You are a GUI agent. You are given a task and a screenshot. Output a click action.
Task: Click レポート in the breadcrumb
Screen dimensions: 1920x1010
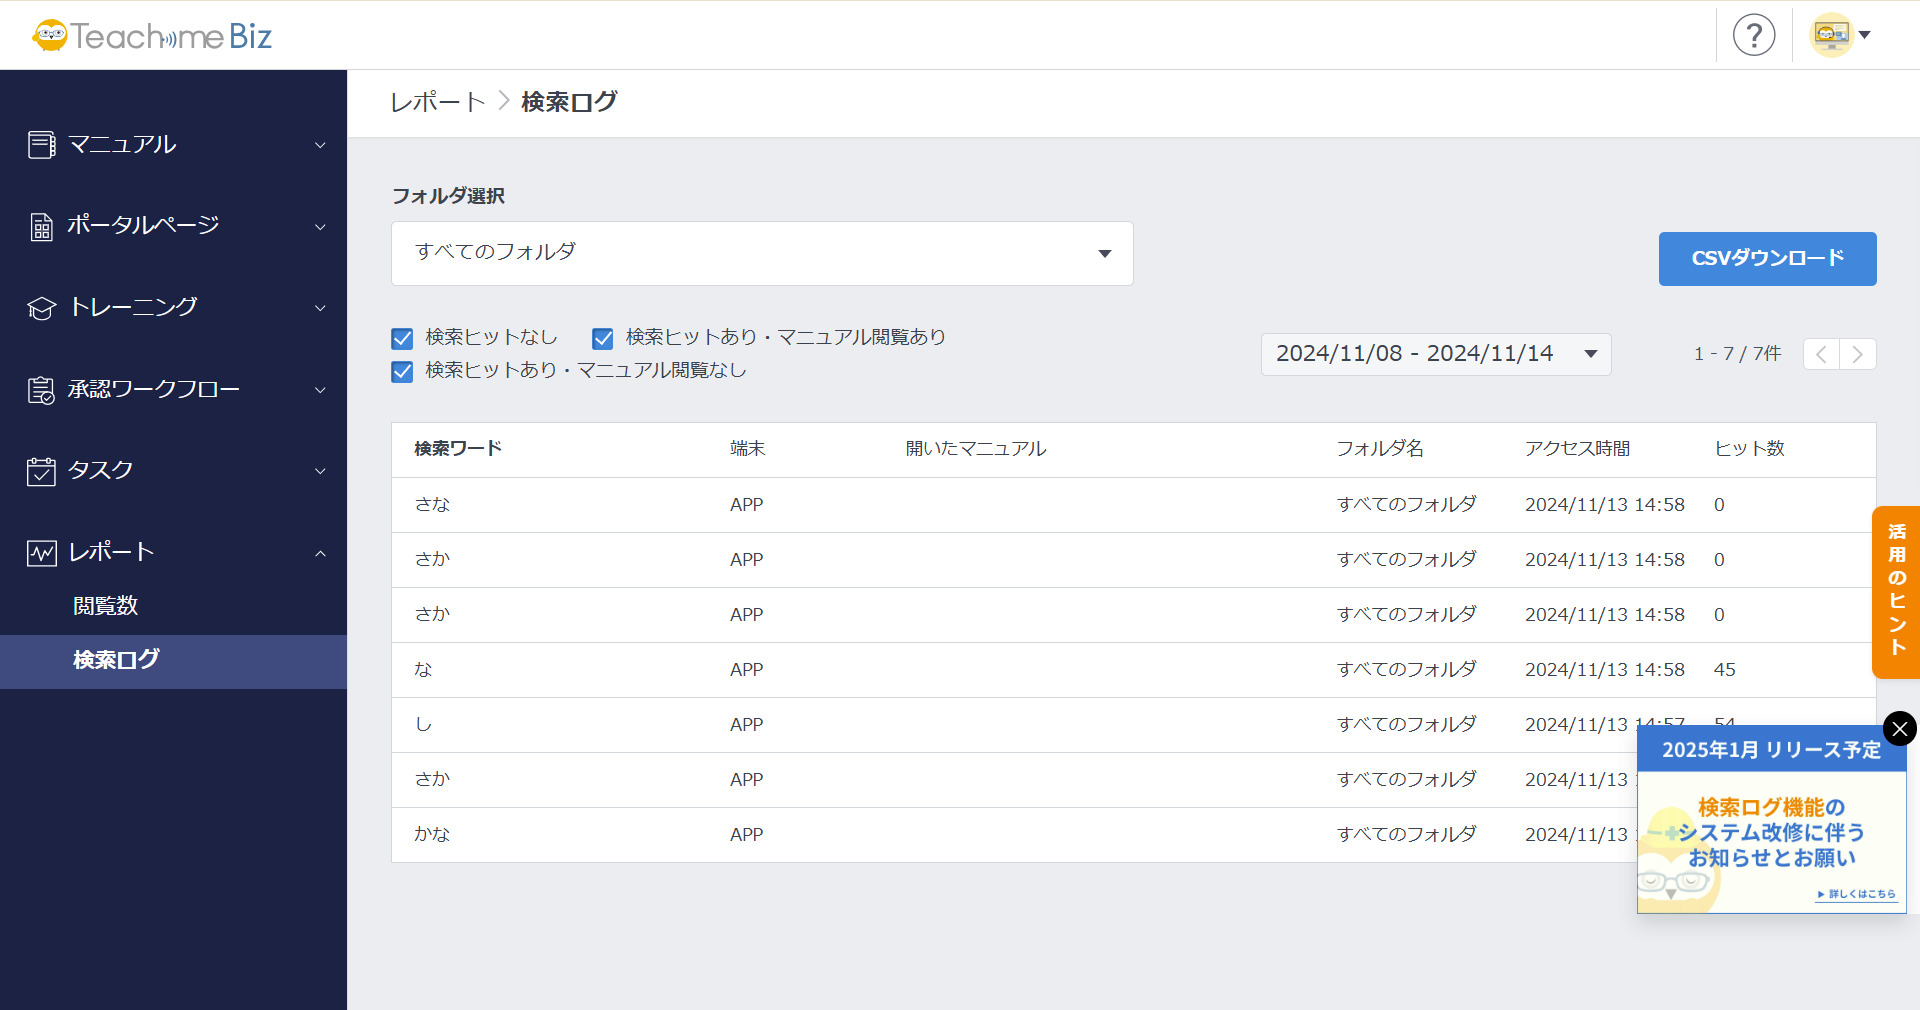click(x=437, y=102)
